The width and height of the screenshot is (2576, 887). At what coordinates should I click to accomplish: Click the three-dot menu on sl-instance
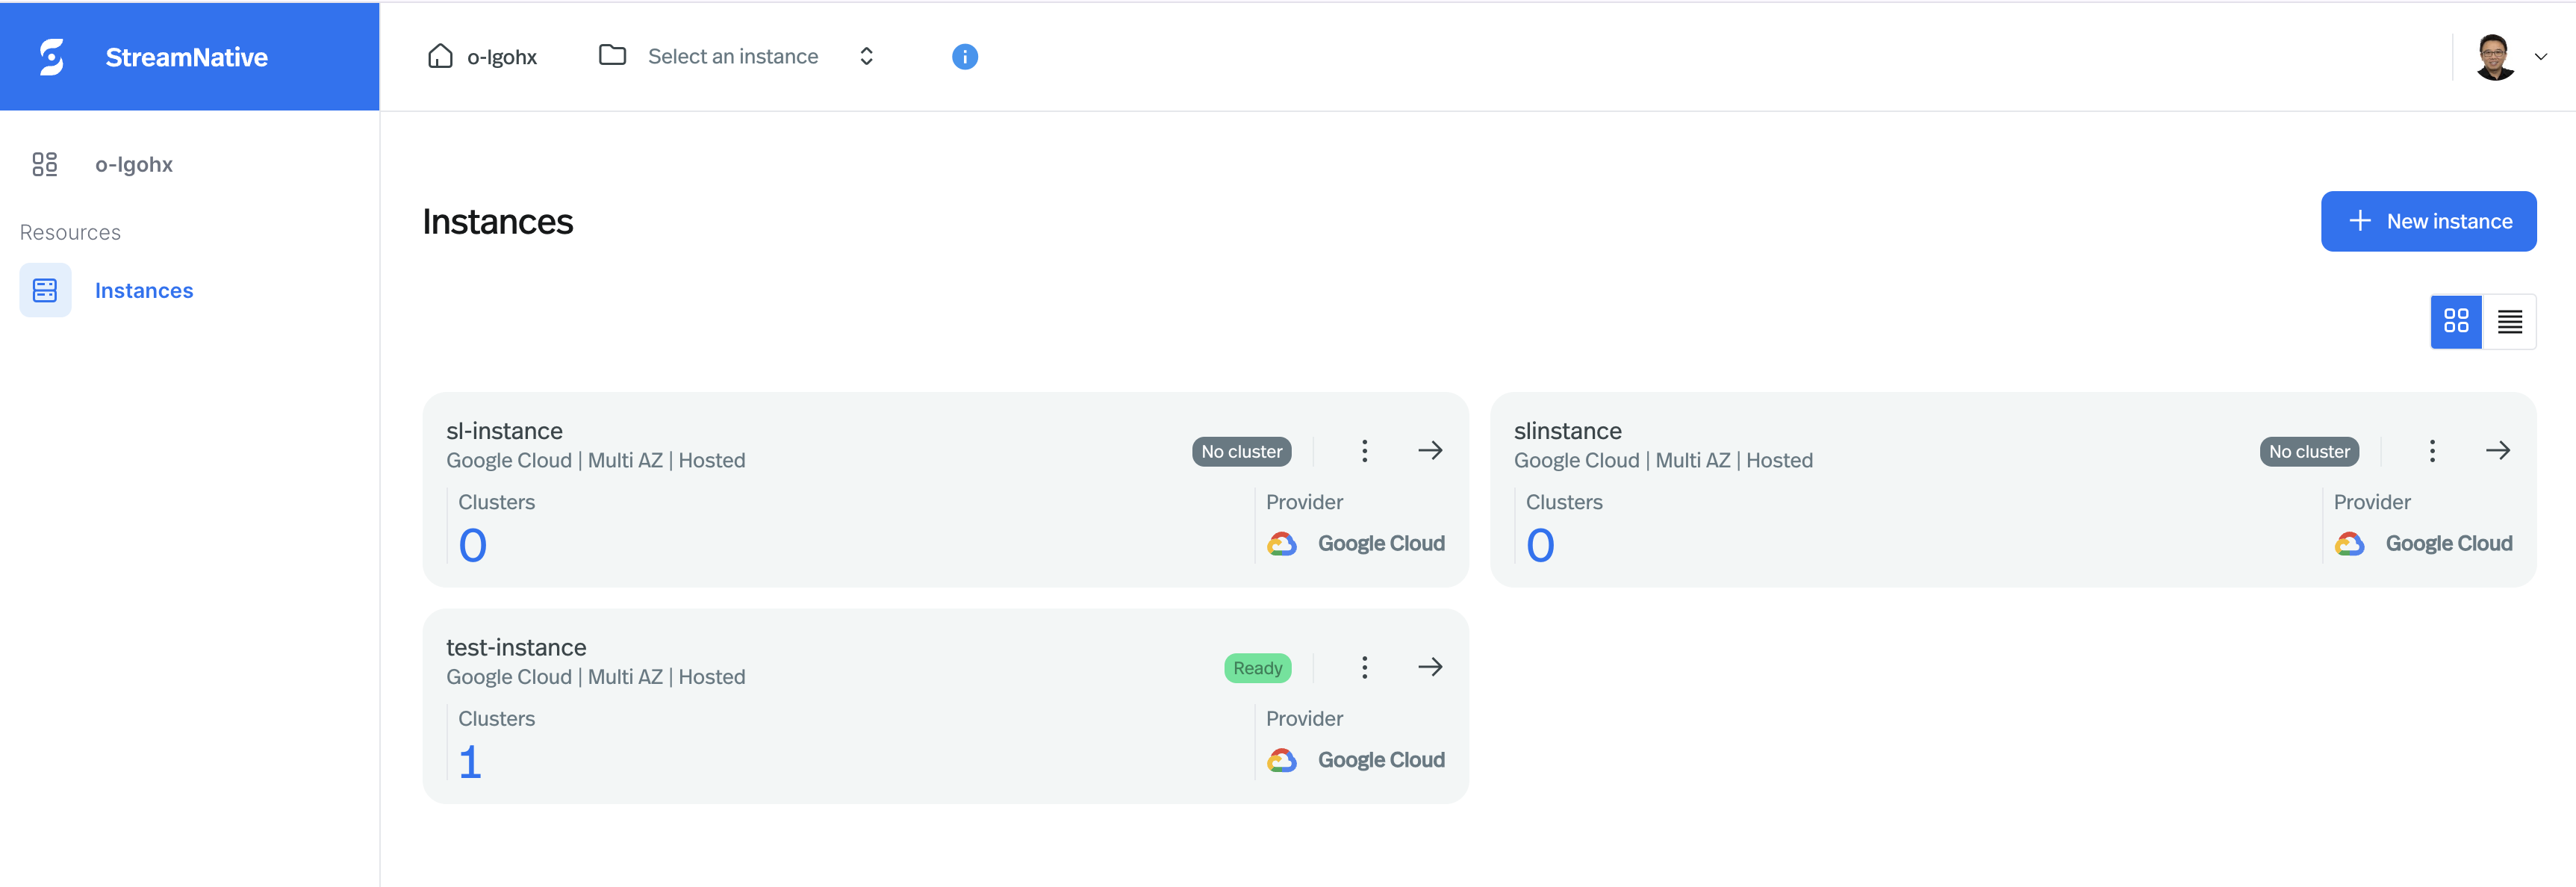1362,450
